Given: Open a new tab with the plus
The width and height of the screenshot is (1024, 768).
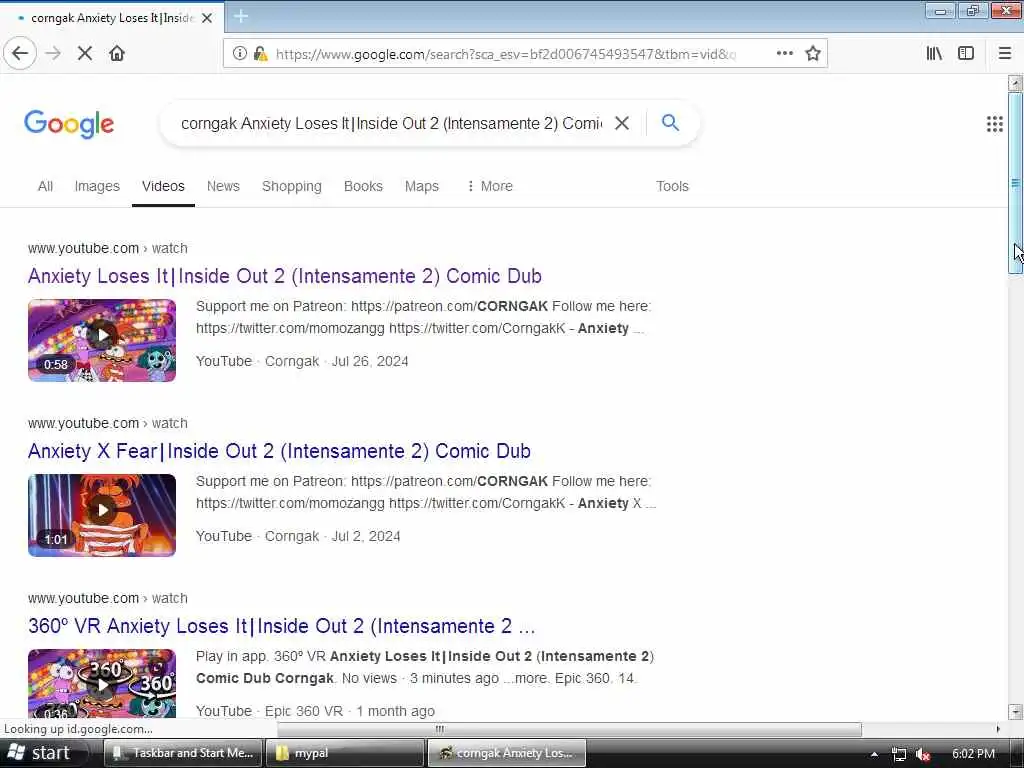Looking at the screenshot, I should [240, 16].
